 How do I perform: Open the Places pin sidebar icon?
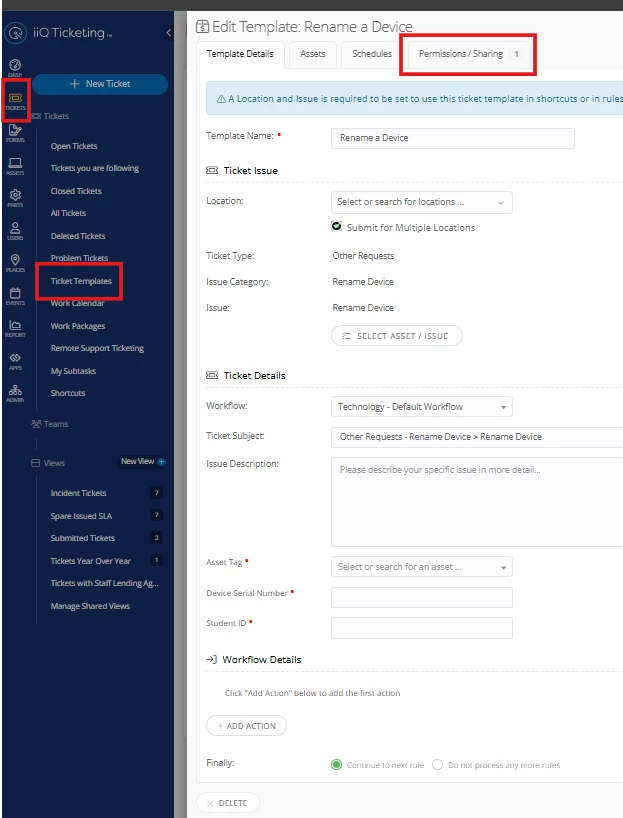[x=15, y=263]
